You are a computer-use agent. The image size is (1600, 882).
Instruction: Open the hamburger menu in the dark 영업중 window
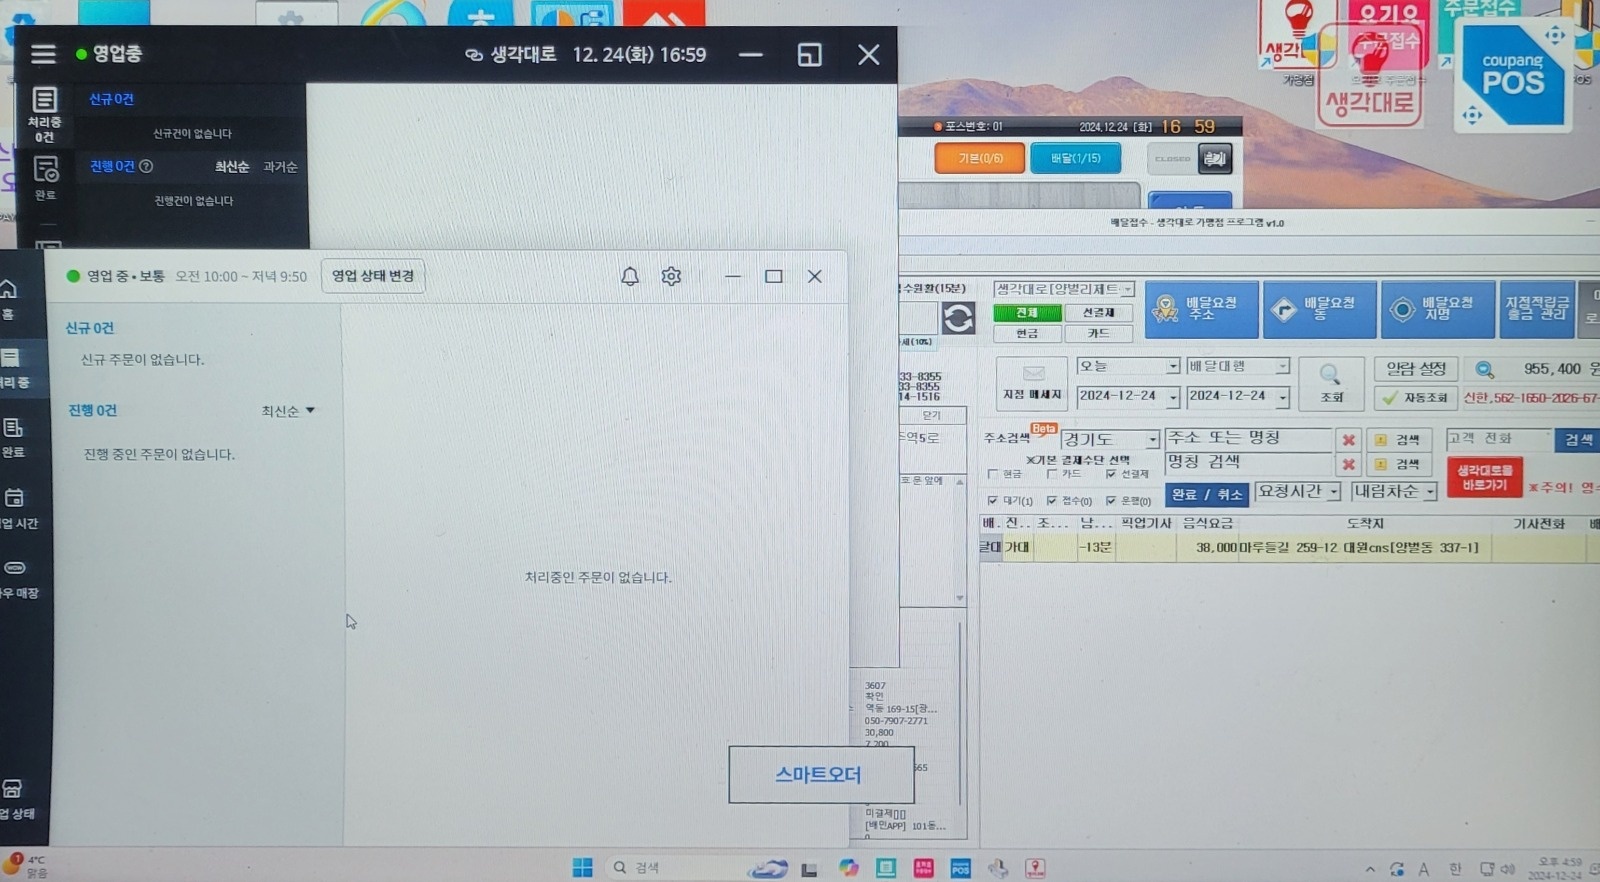tap(43, 54)
